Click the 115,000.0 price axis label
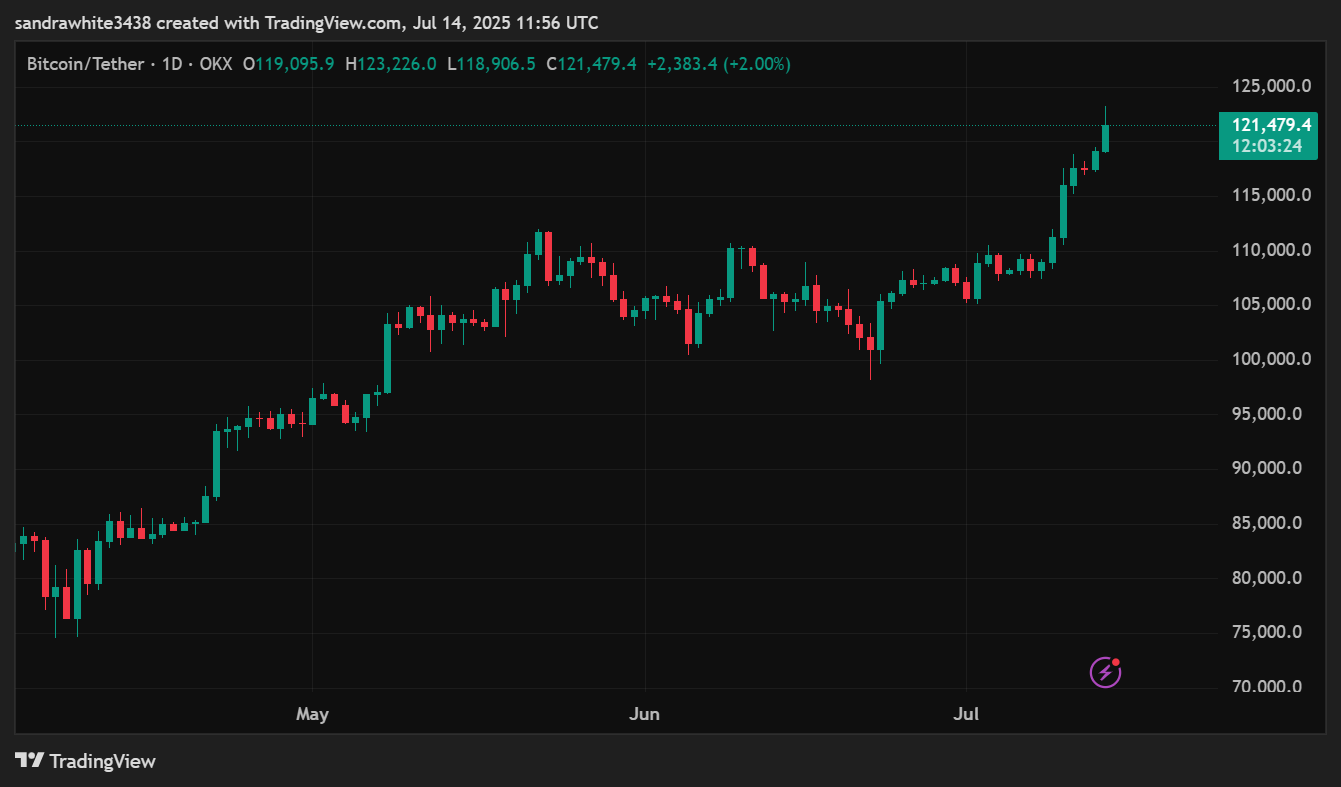 [x=1271, y=195]
